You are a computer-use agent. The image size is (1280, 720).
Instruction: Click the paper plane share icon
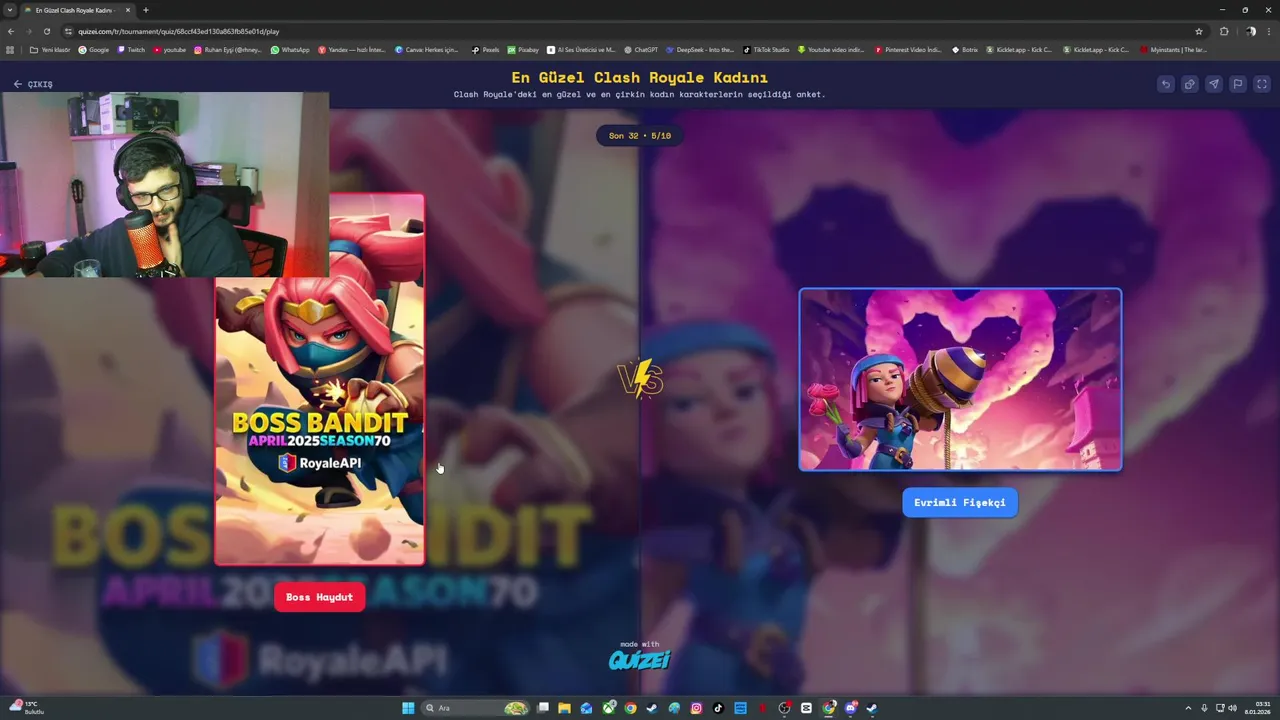click(x=1213, y=84)
